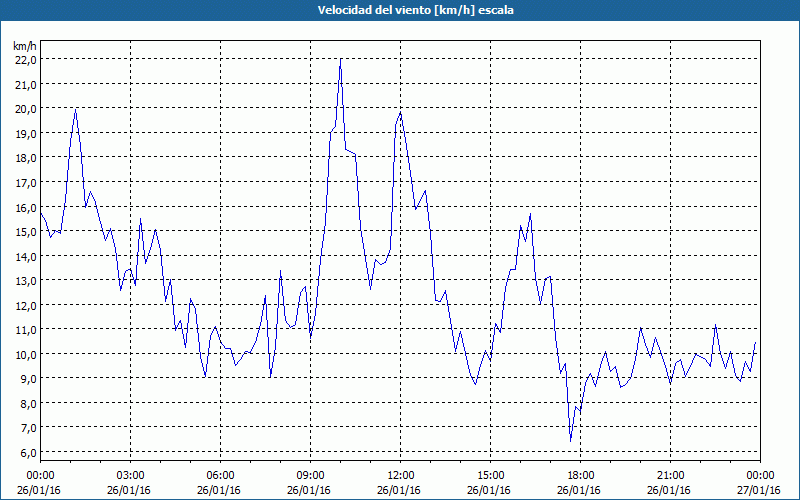This screenshot has width=800, height=500.
Task: Click the 11,0 y-axis label
Action: [x=26, y=330]
